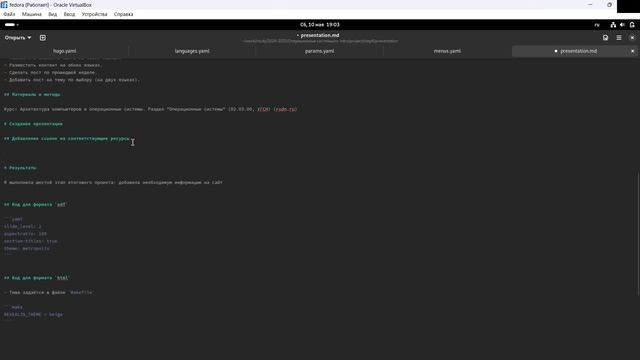Click the 'section-titles: true' line
This screenshot has width=640, height=360.
[31, 241]
